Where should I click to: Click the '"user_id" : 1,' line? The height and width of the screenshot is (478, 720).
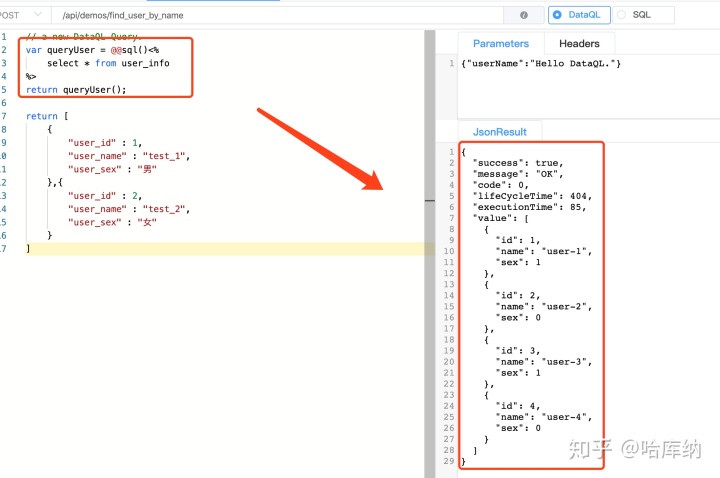tap(105, 143)
